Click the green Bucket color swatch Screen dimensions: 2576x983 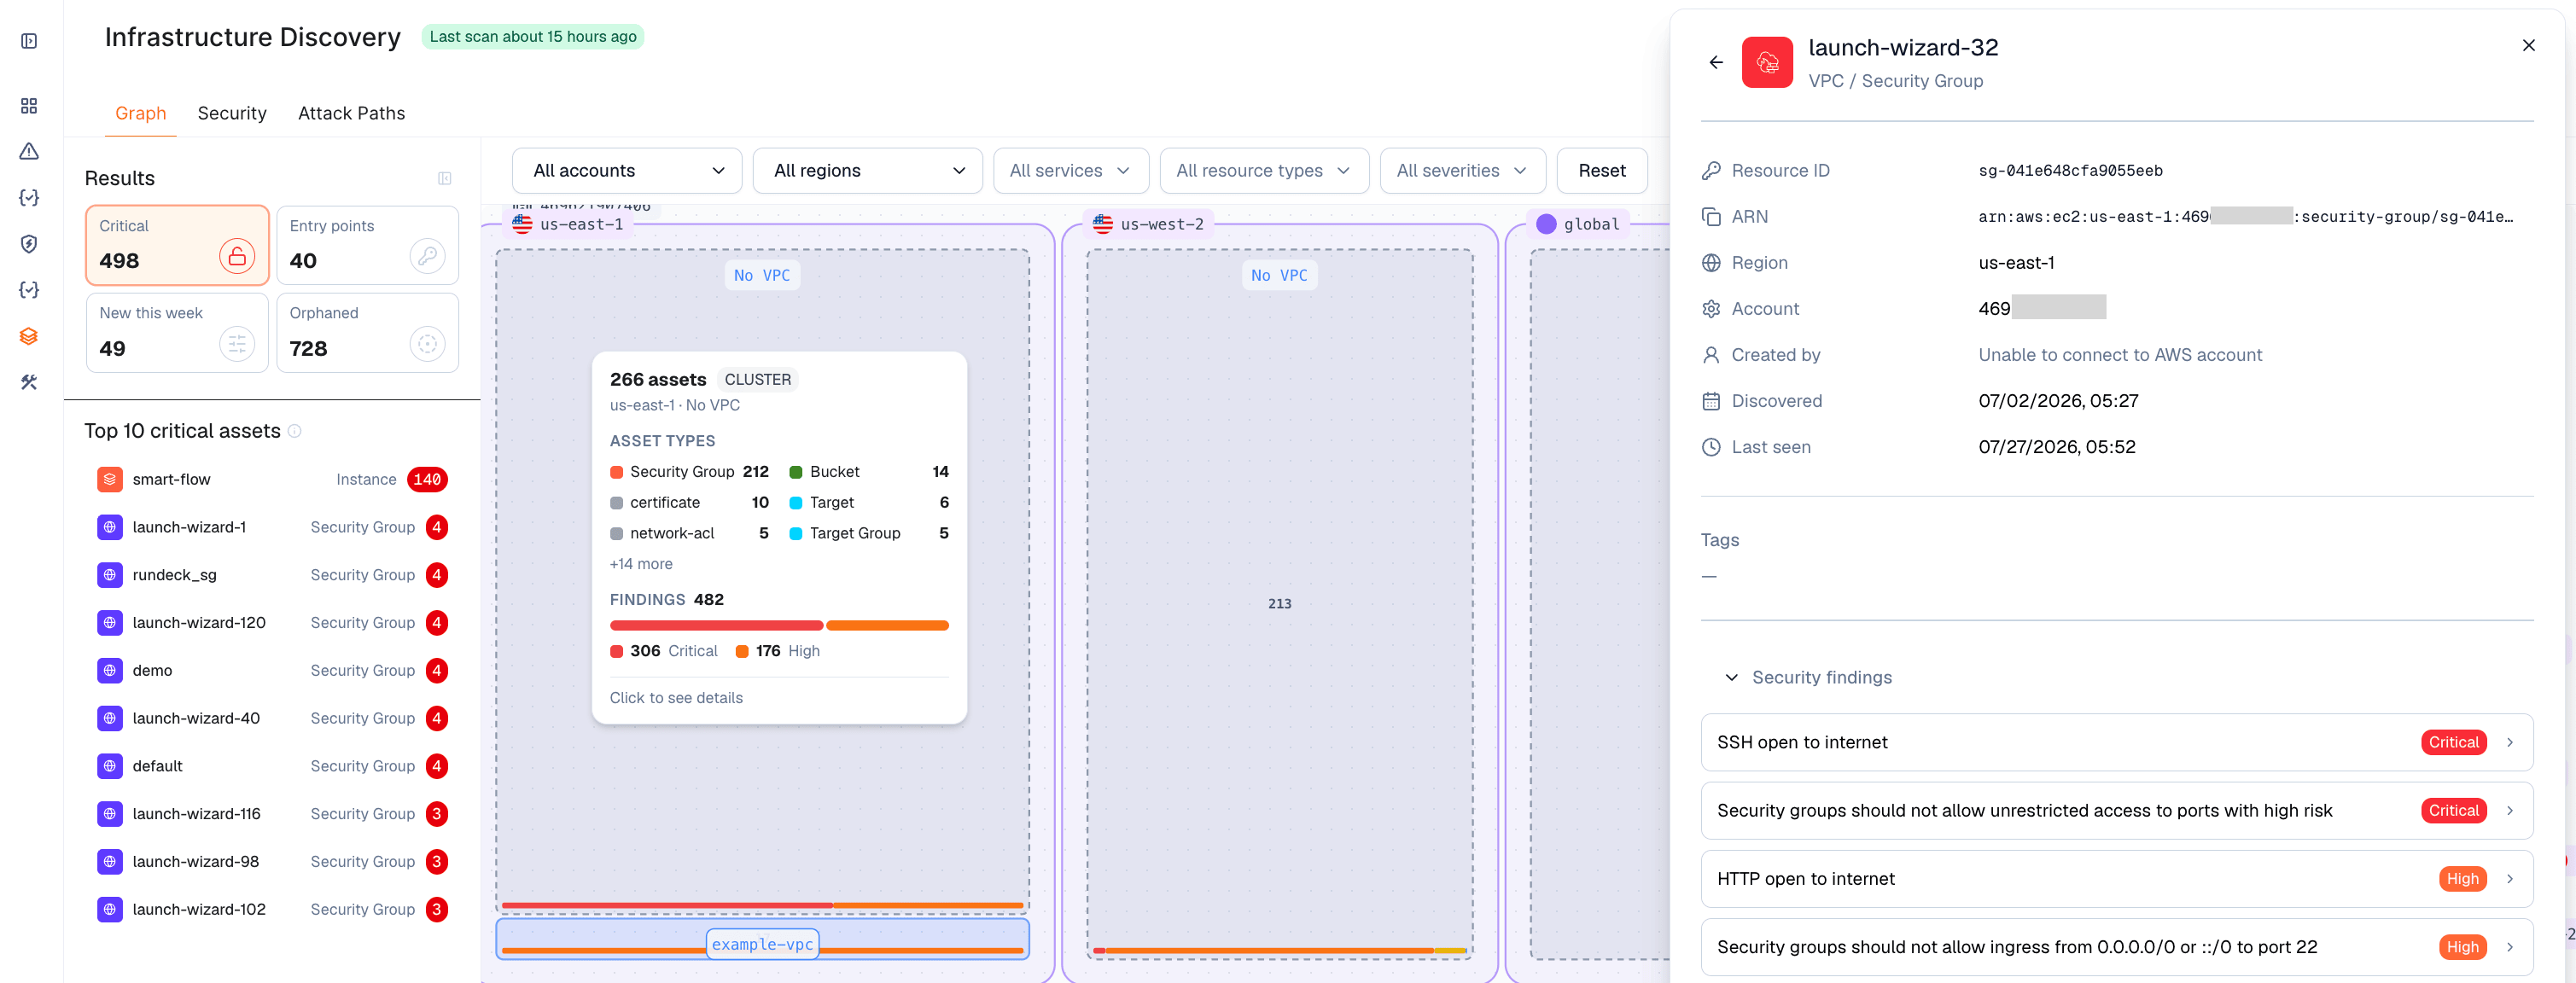click(796, 472)
